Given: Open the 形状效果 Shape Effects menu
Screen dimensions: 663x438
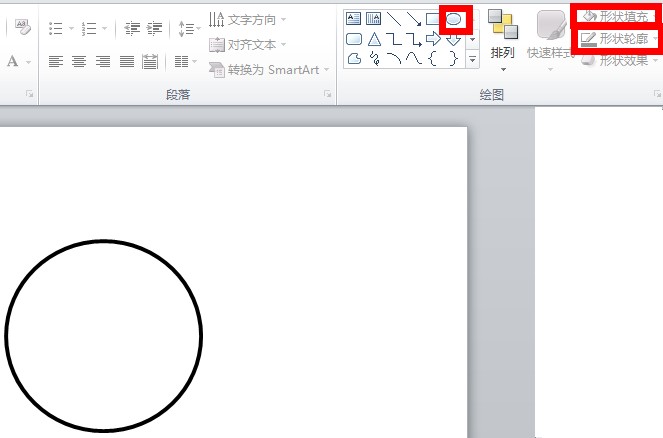Looking at the screenshot, I should click(x=618, y=60).
